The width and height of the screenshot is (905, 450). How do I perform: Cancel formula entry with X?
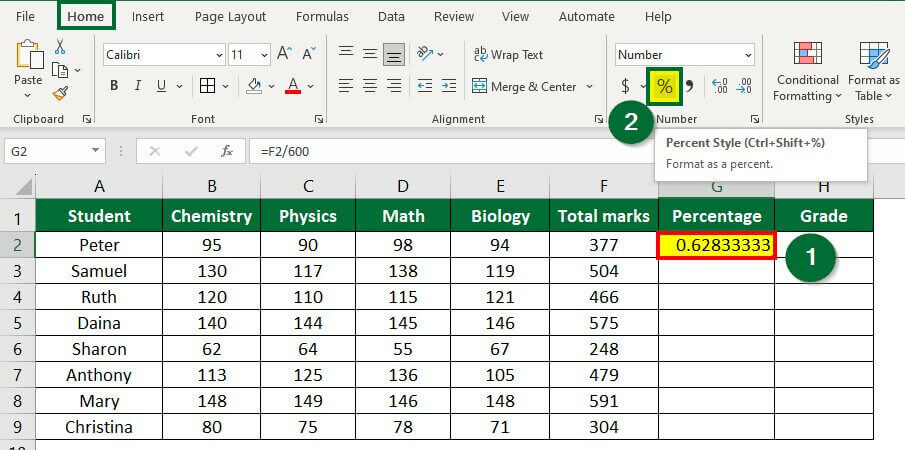(x=154, y=152)
